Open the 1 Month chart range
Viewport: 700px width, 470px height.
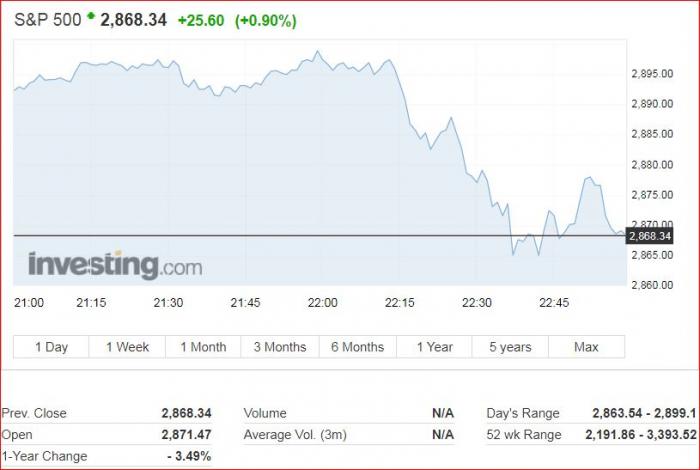tap(203, 347)
